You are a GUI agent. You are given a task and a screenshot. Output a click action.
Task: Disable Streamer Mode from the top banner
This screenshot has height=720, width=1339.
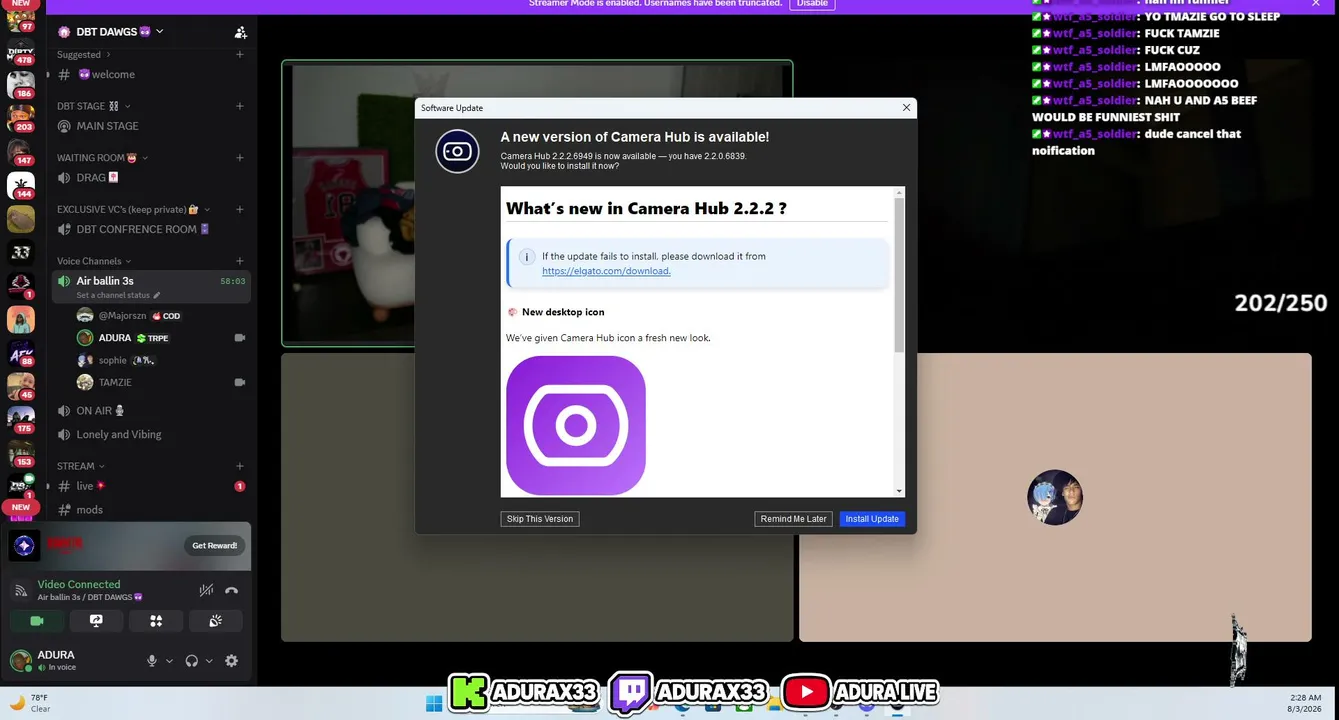812,4
